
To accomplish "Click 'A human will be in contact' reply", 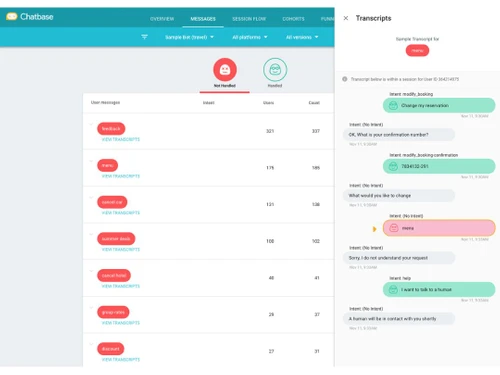I will click(399, 319).
